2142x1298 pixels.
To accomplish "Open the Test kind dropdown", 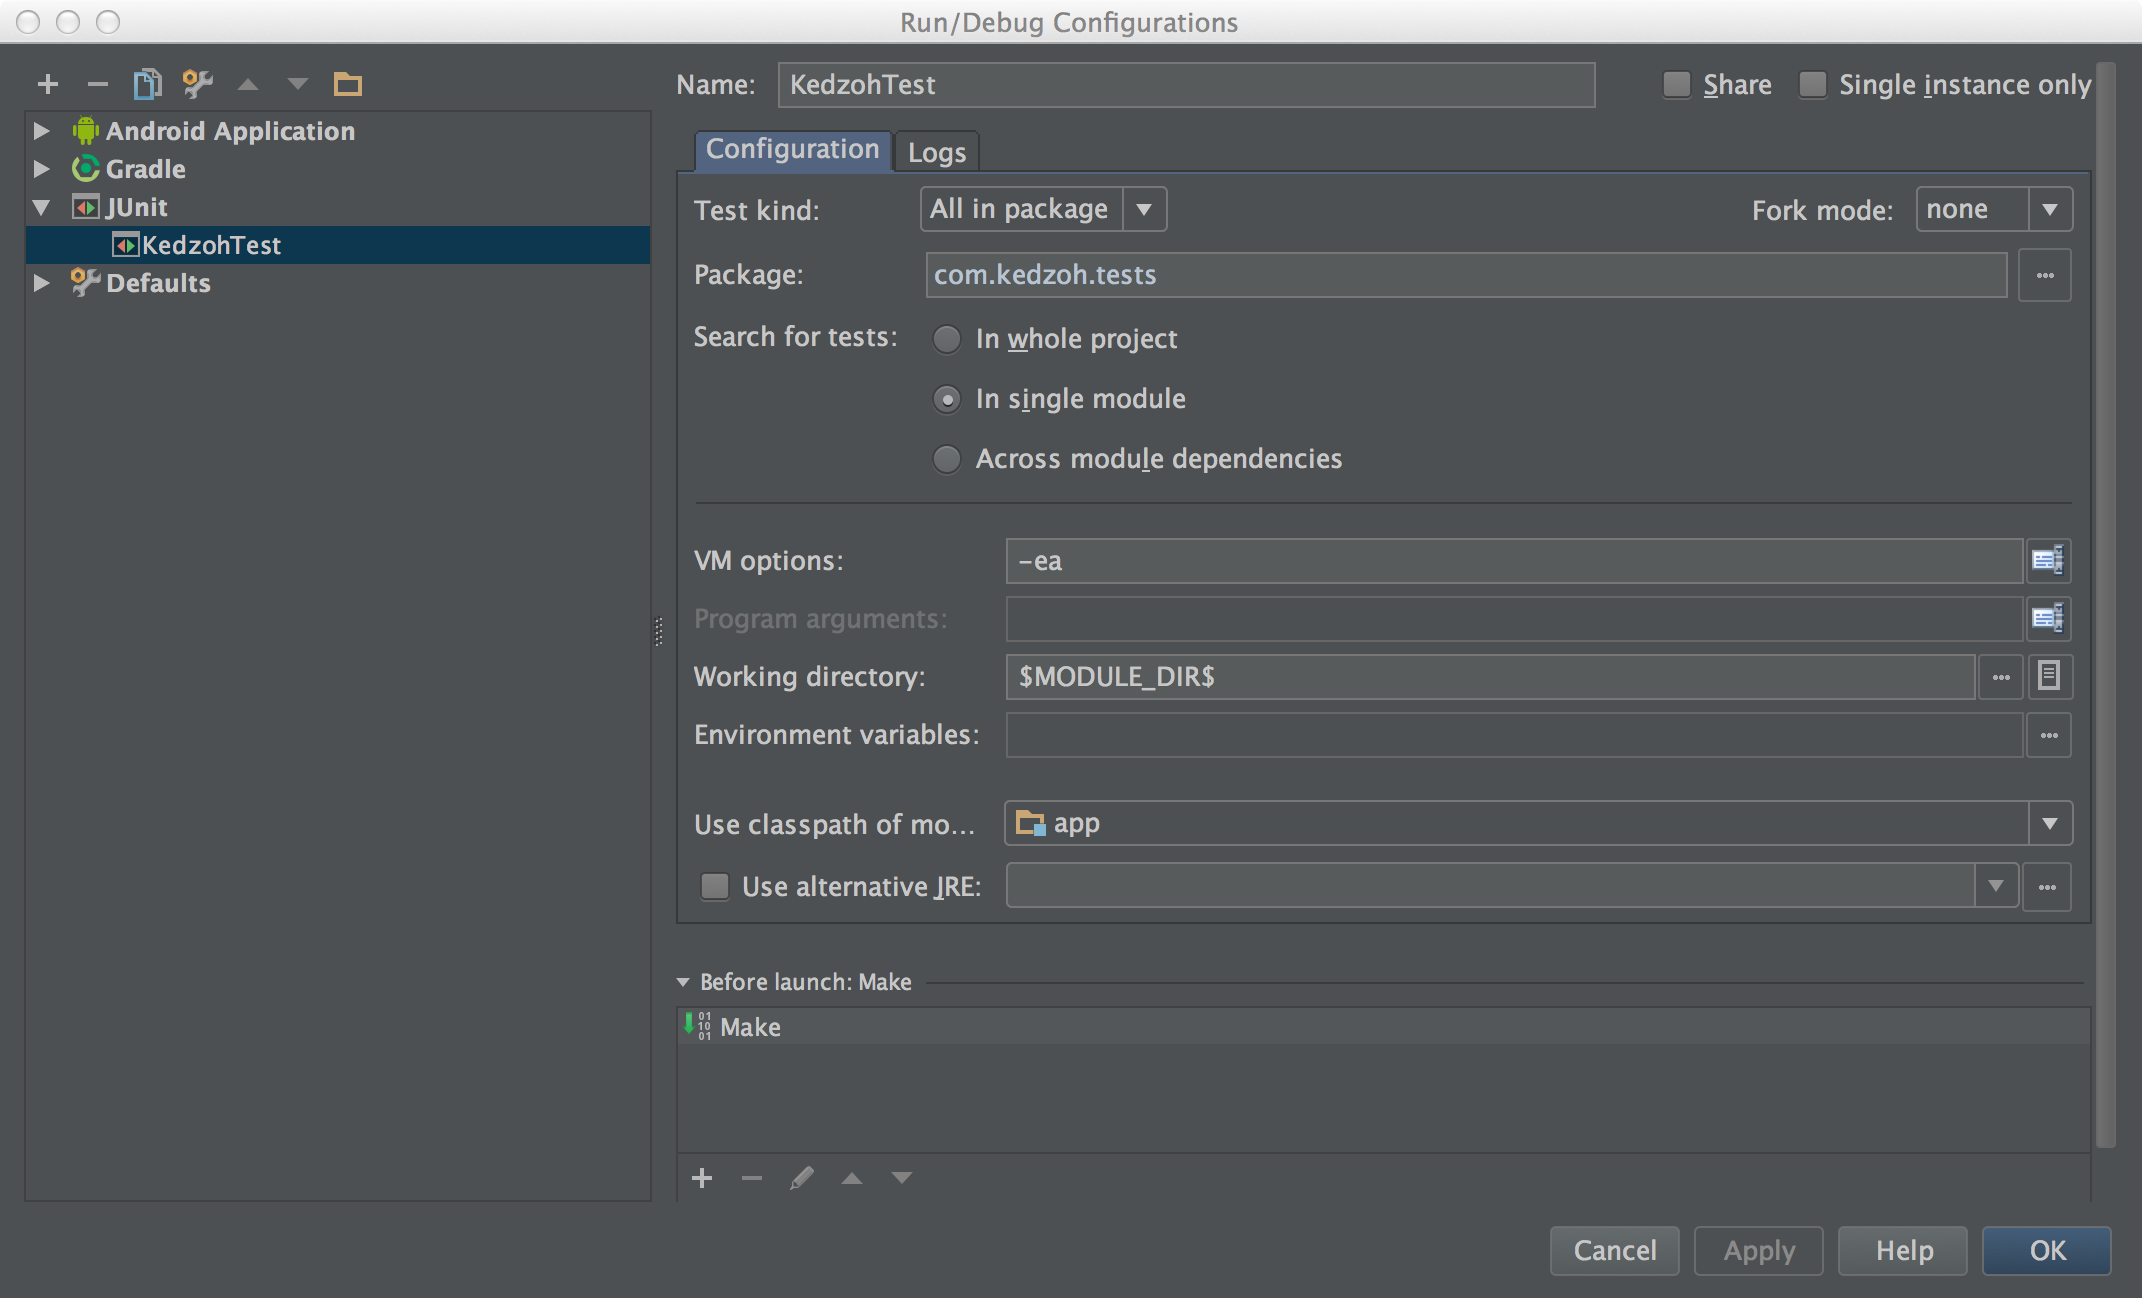I will [1144, 209].
